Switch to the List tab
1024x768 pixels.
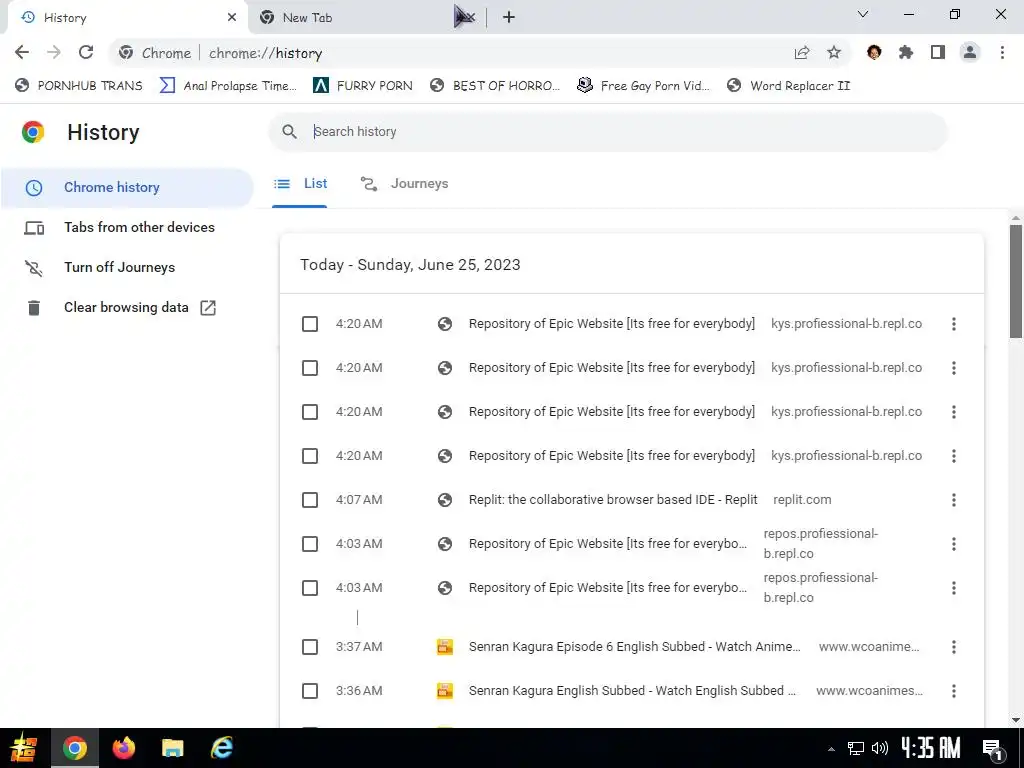(300, 184)
